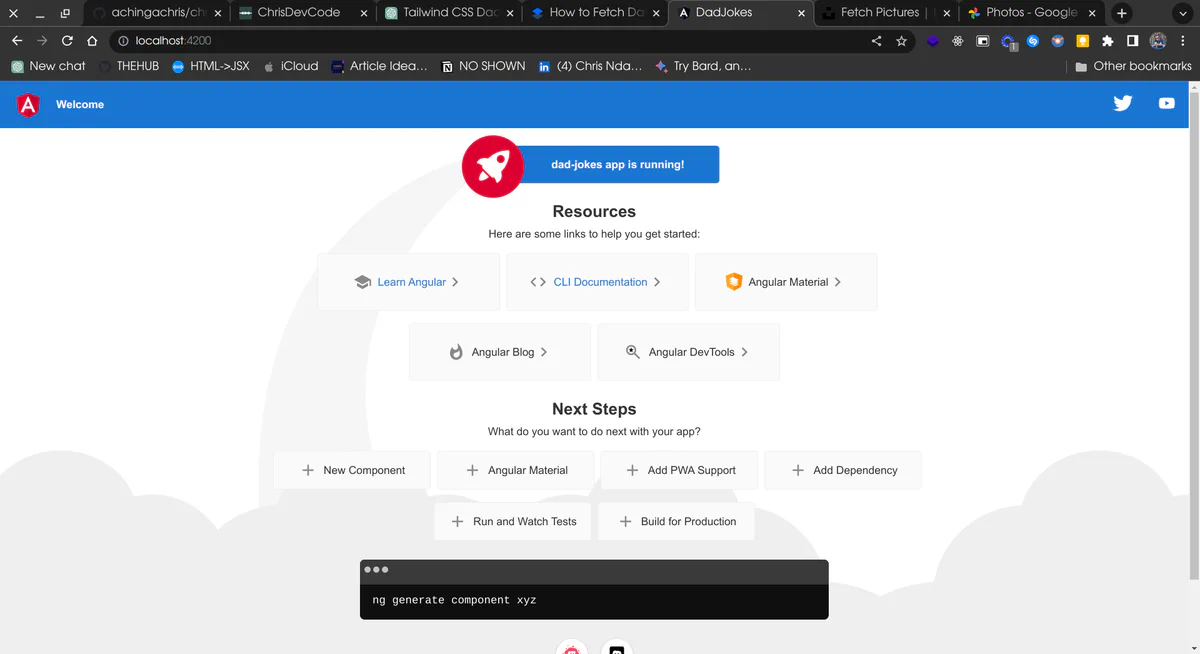The width and height of the screenshot is (1200, 654).
Task: Go to the browser home icon
Action: point(92,41)
